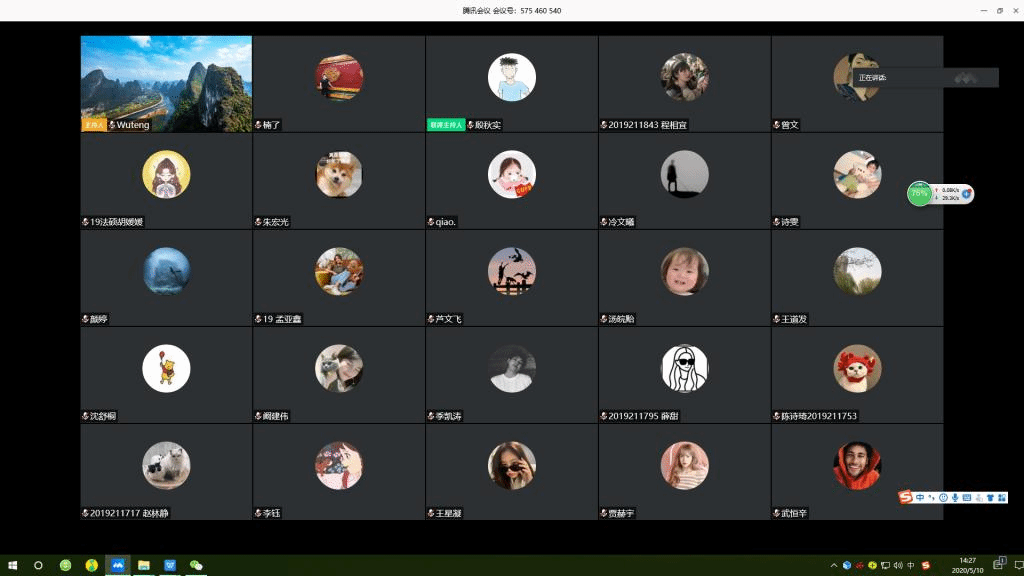This screenshot has height=576, width=1024.
Task: Toggle punctuation mode on Sogou toolbar
Action: 931,497
